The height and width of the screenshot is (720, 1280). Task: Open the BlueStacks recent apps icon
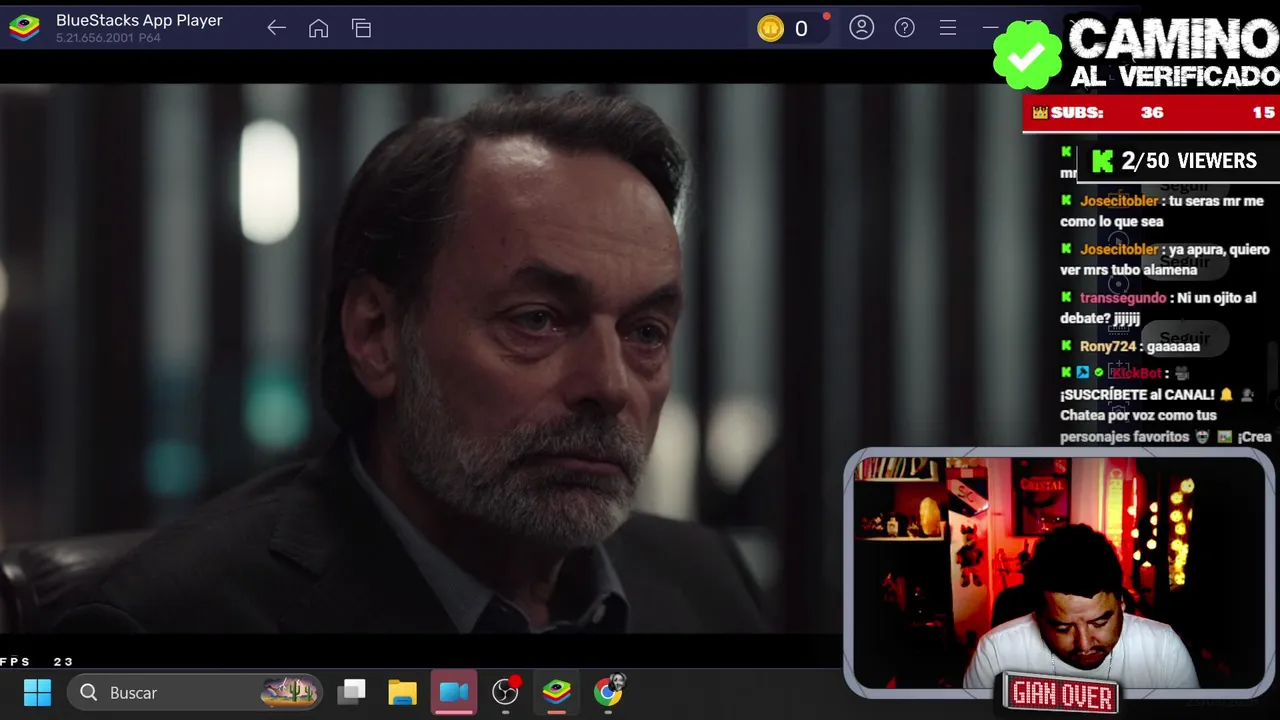point(361,28)
